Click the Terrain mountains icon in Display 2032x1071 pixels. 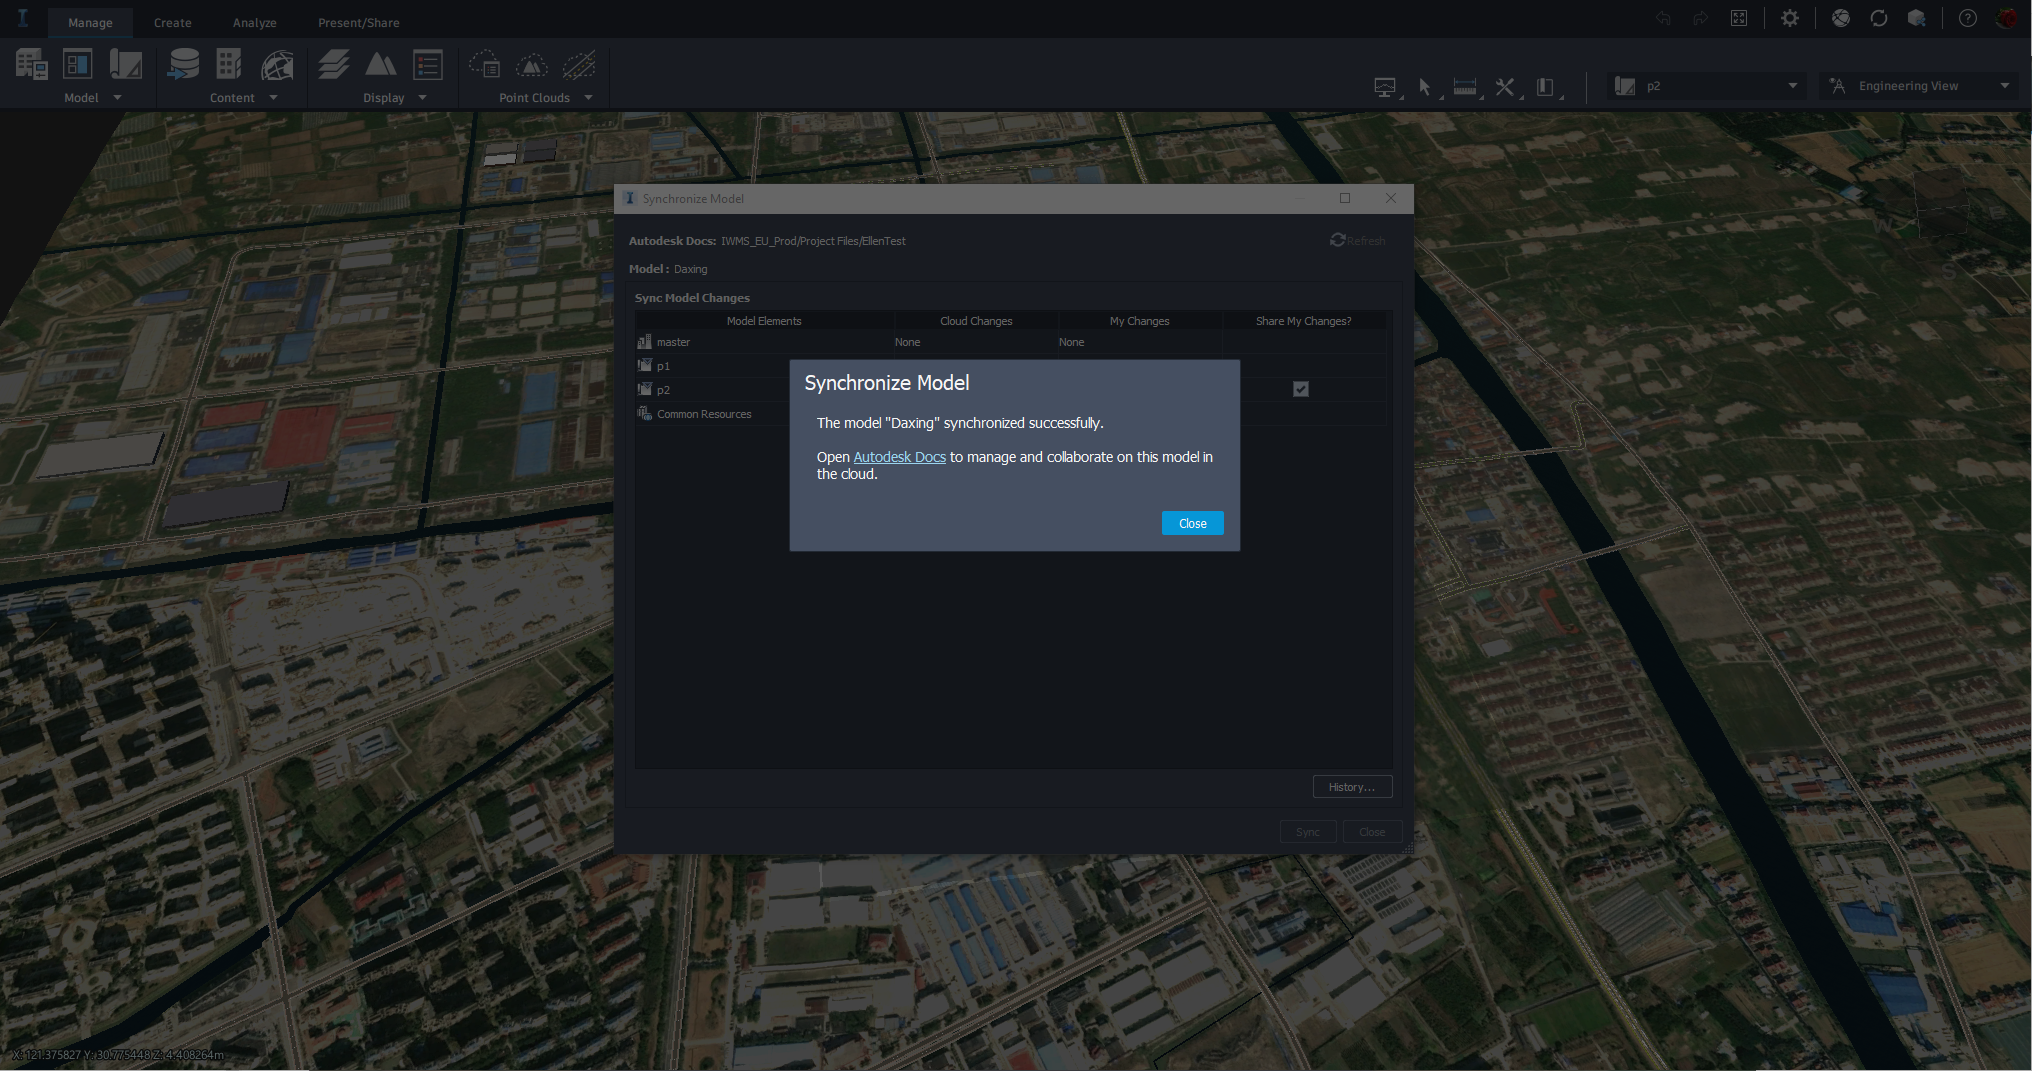(380, 65)
